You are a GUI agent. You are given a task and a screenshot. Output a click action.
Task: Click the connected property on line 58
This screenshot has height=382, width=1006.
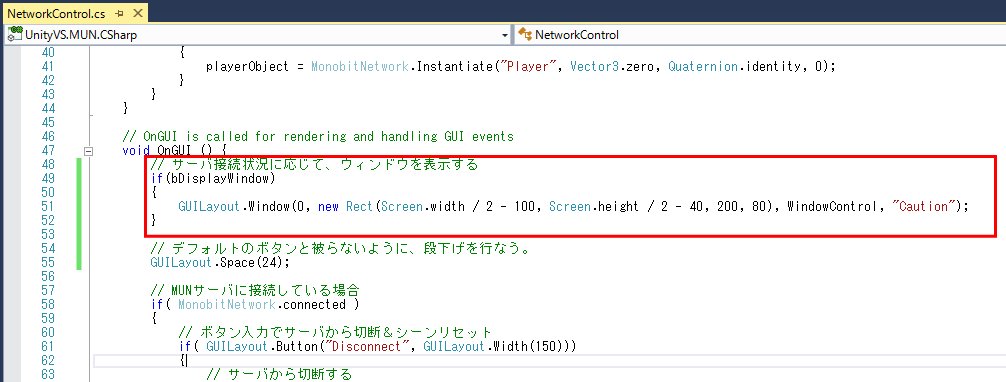[x=314, y=304]
